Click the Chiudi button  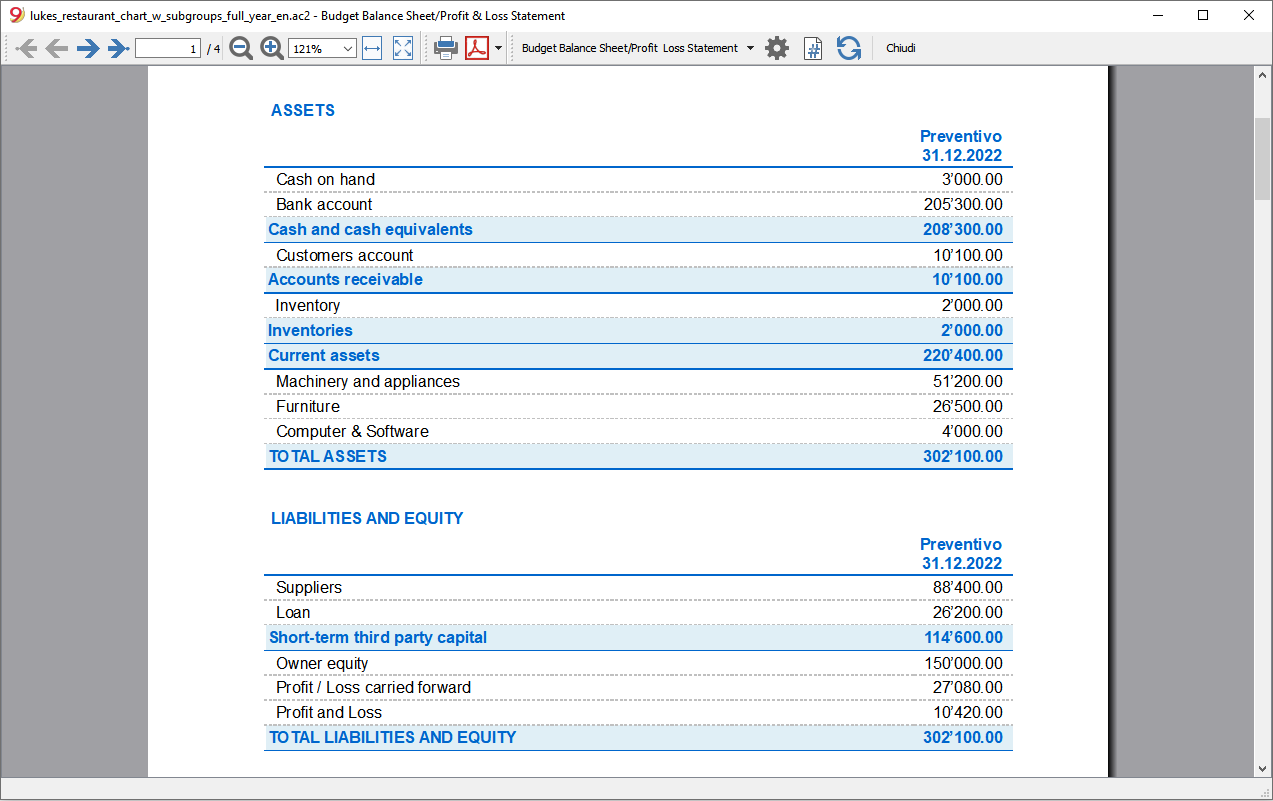[x=901, y=48]
